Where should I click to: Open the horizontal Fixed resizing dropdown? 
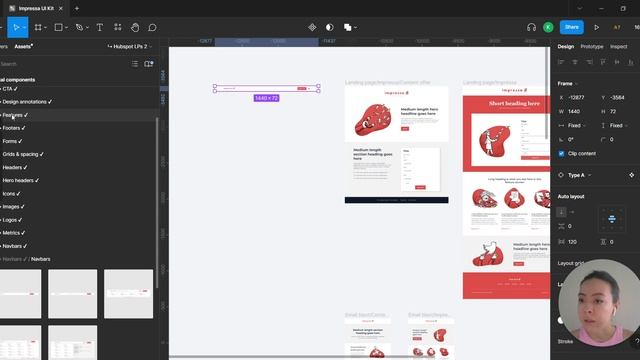[x=577, y=125]
